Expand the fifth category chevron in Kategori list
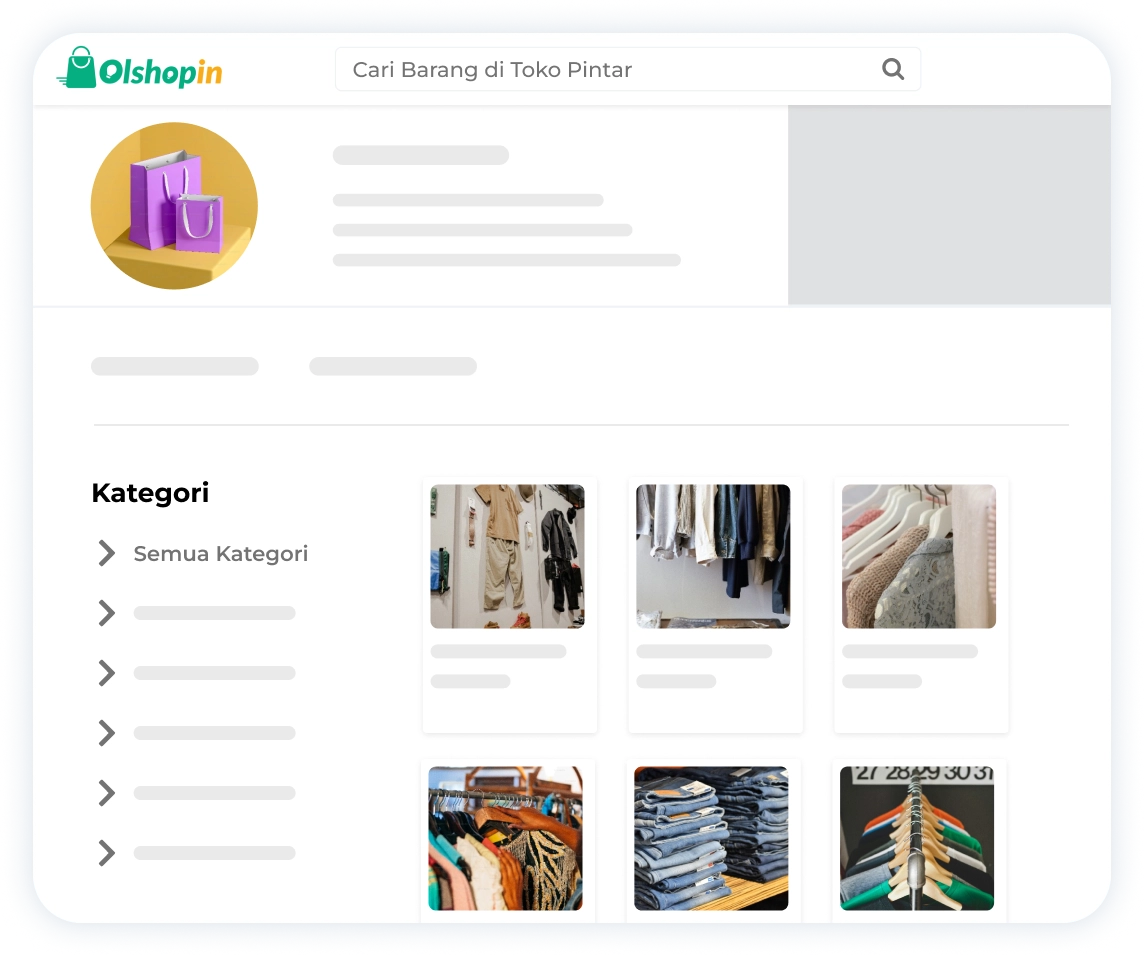 [107, 793]
